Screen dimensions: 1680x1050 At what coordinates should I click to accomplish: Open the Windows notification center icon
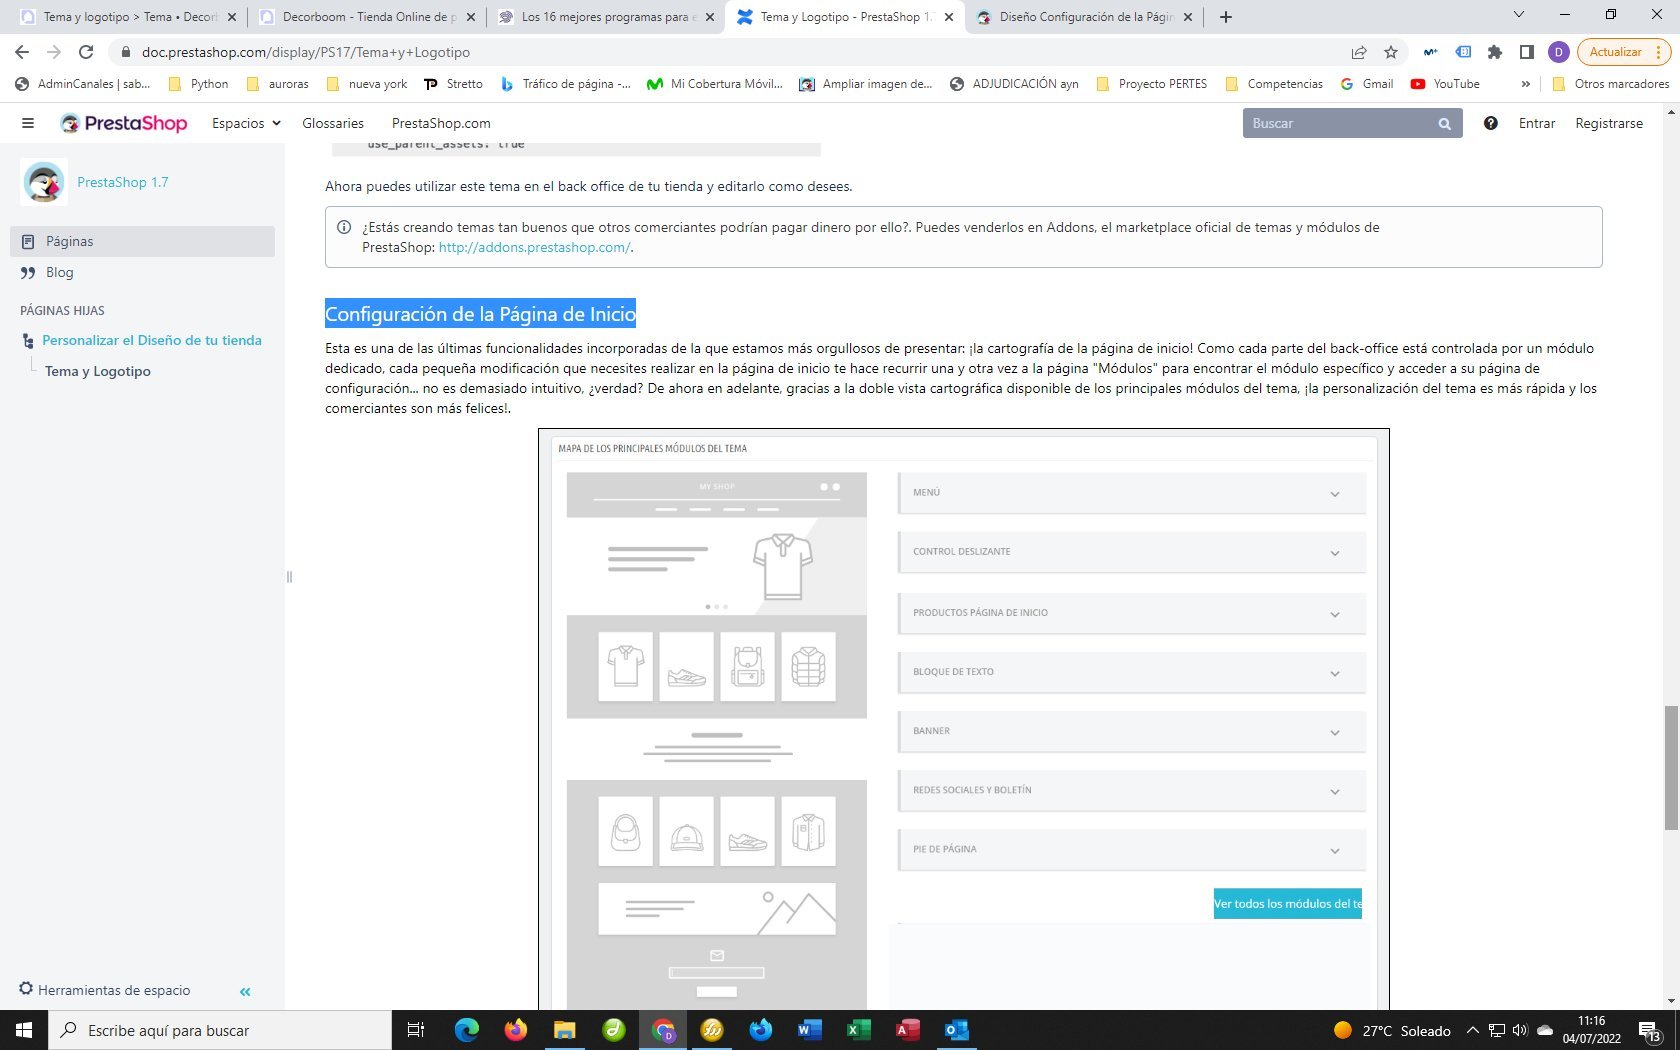pos(1650,1031)
